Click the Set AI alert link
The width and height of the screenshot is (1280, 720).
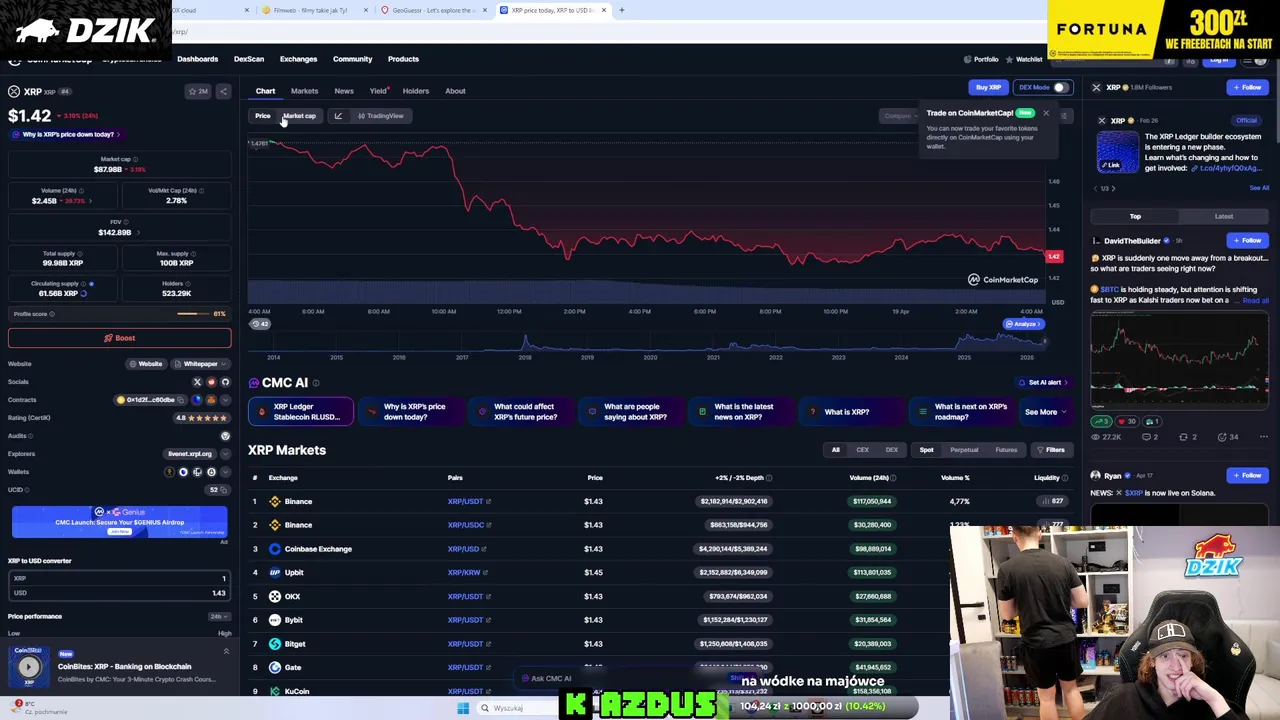1043,383
